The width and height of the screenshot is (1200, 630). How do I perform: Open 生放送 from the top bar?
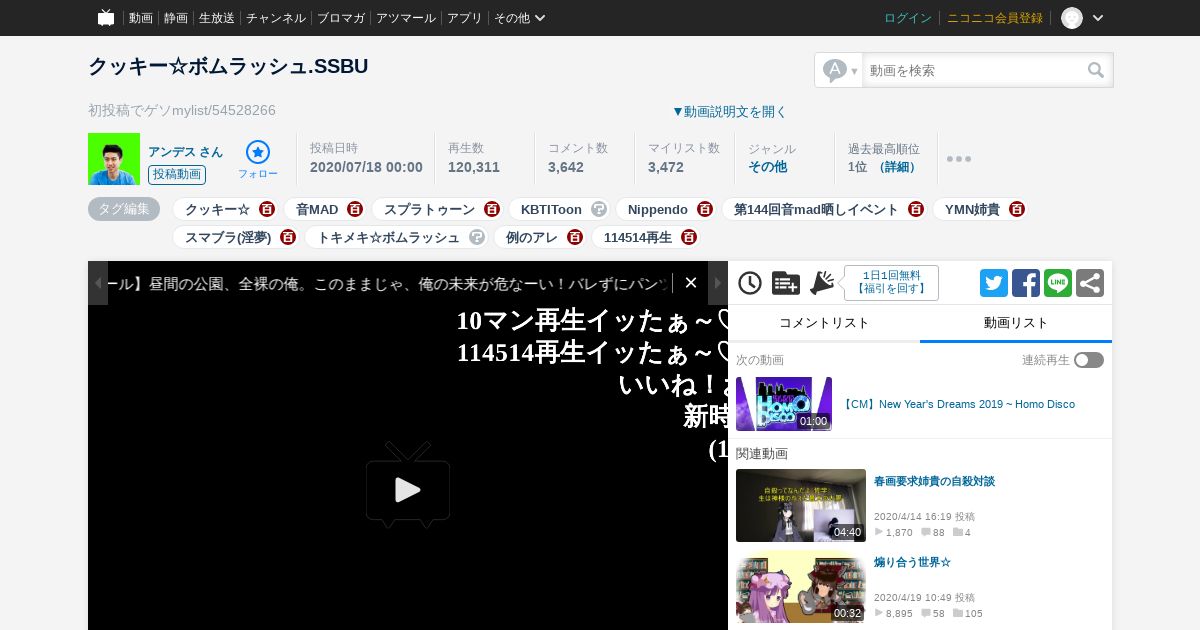coord(217,18)
